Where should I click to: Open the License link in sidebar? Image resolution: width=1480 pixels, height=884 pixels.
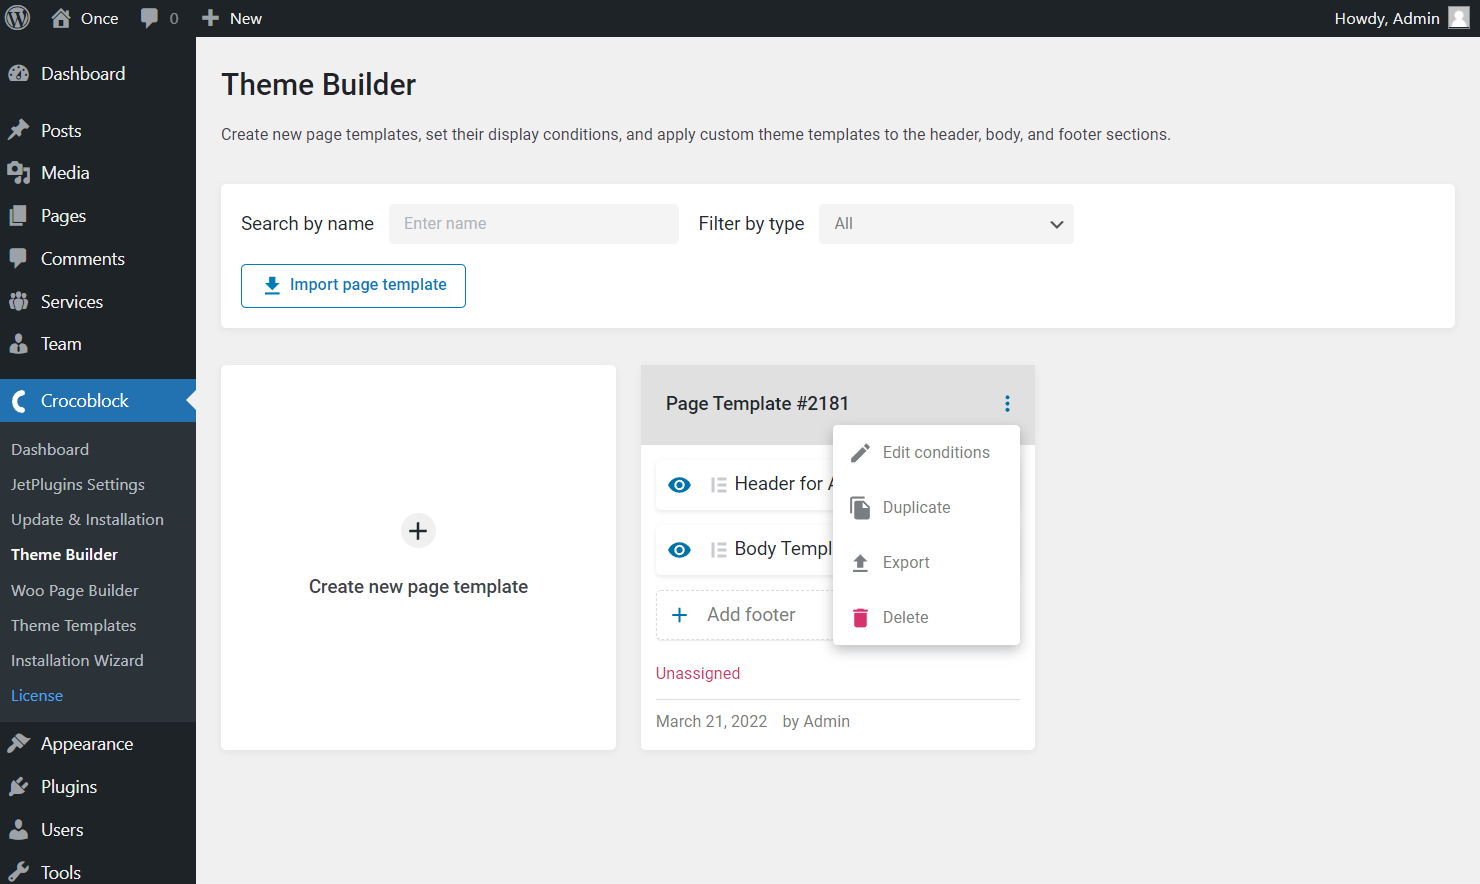pyautogui.click(x=37, y=695)
